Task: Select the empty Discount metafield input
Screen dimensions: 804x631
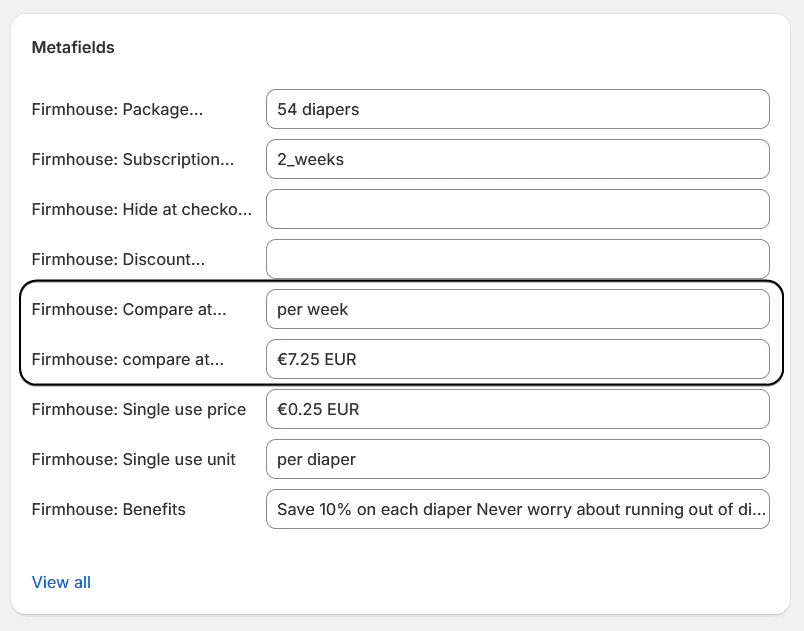Action: point(517,259)
